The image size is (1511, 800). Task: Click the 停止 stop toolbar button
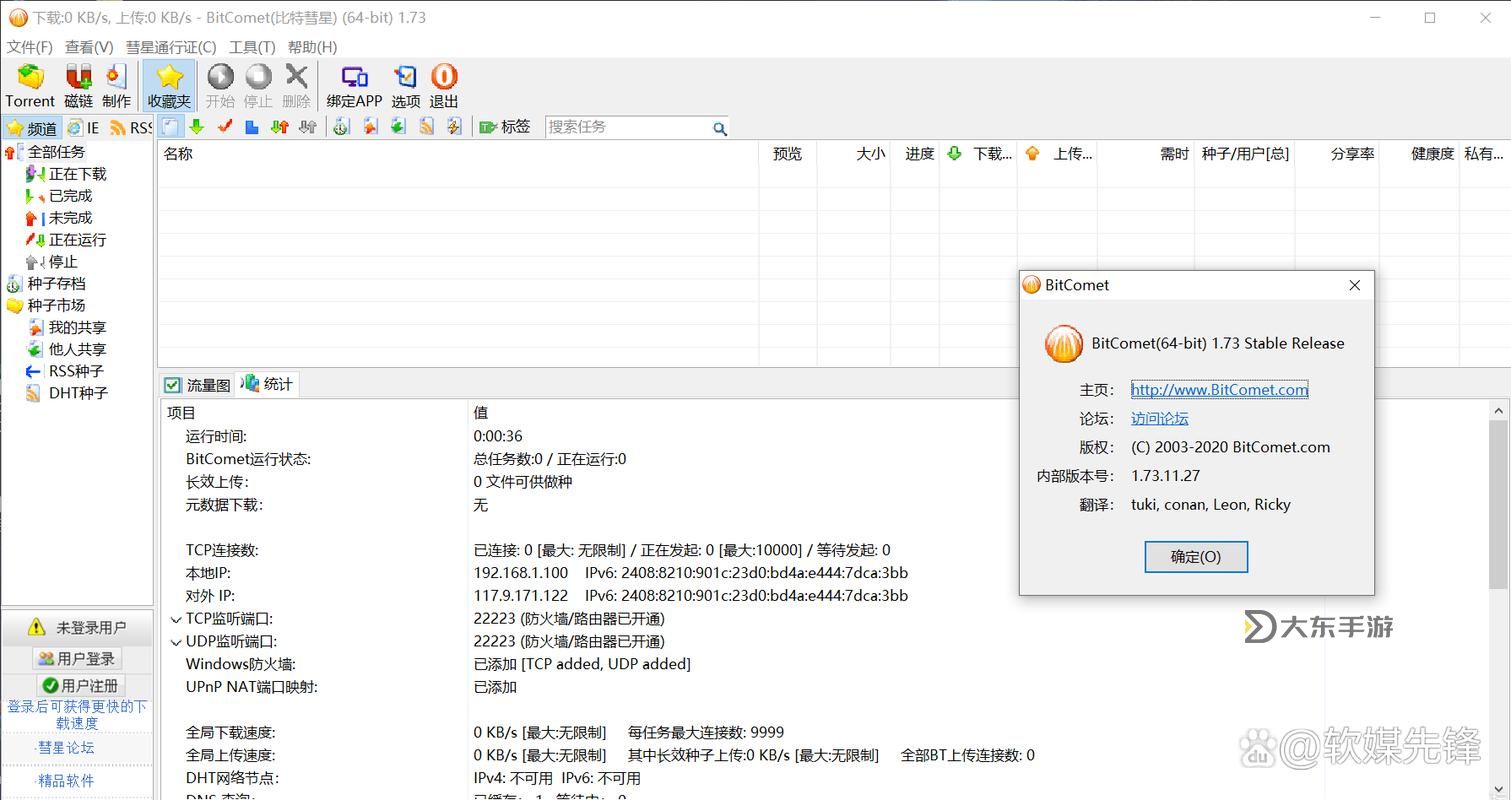coord(258,86)
